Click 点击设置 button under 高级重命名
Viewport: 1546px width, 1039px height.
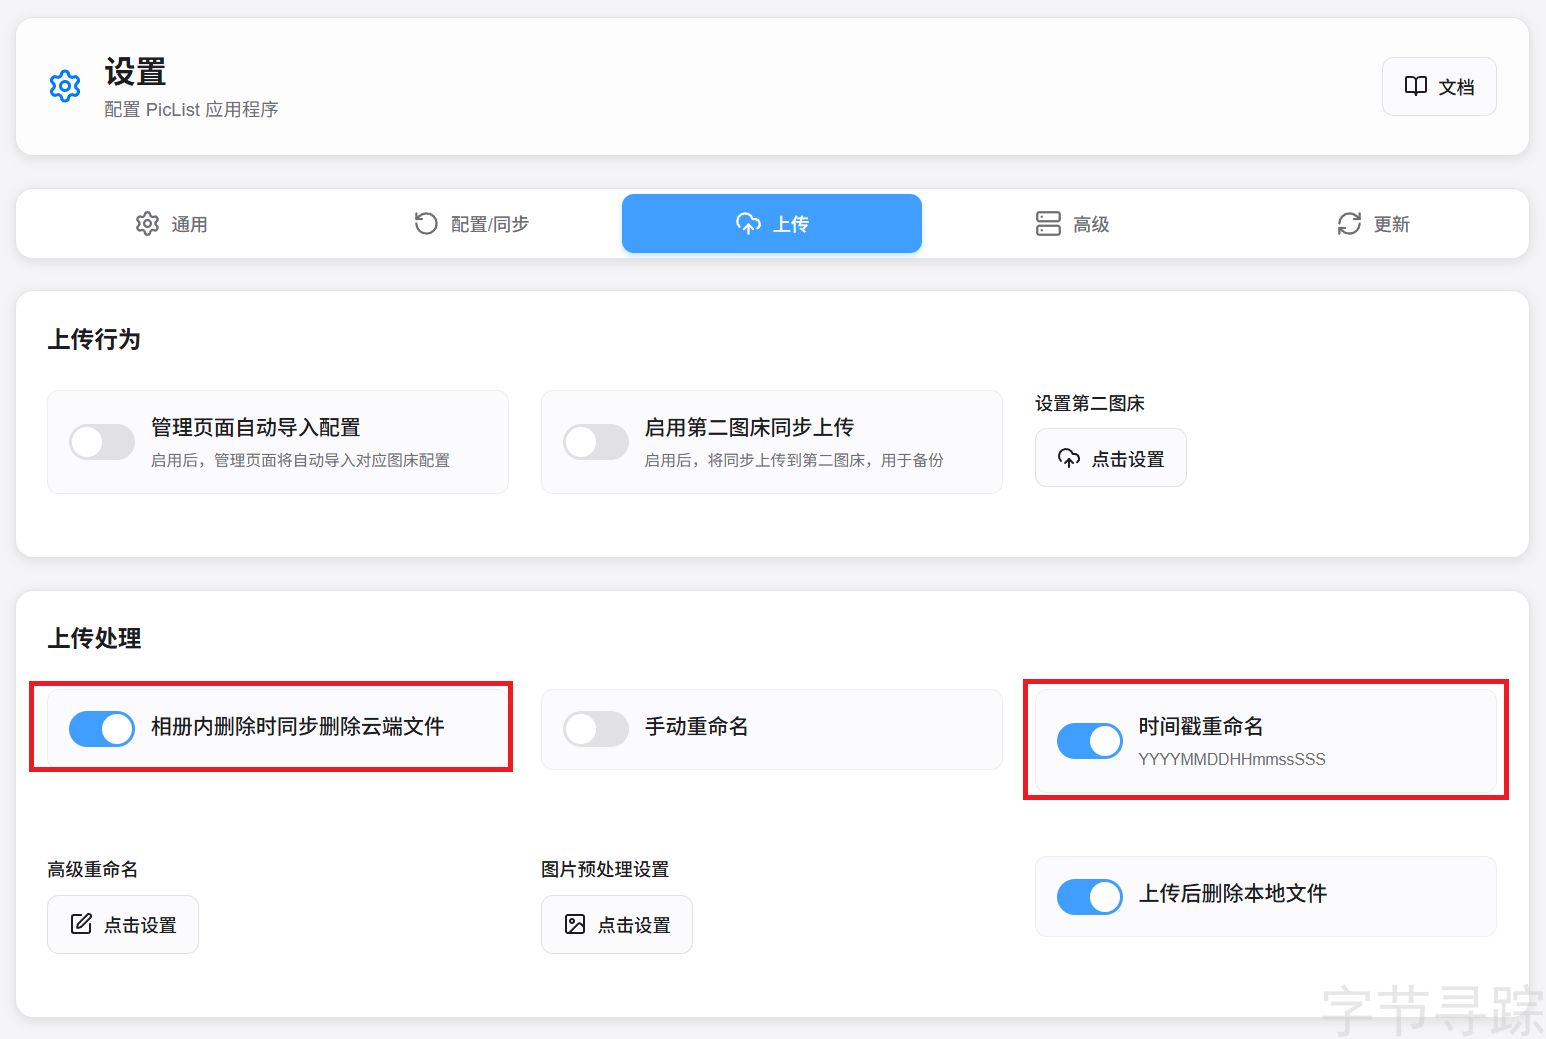pyautogui.click(x=123, y=925)
